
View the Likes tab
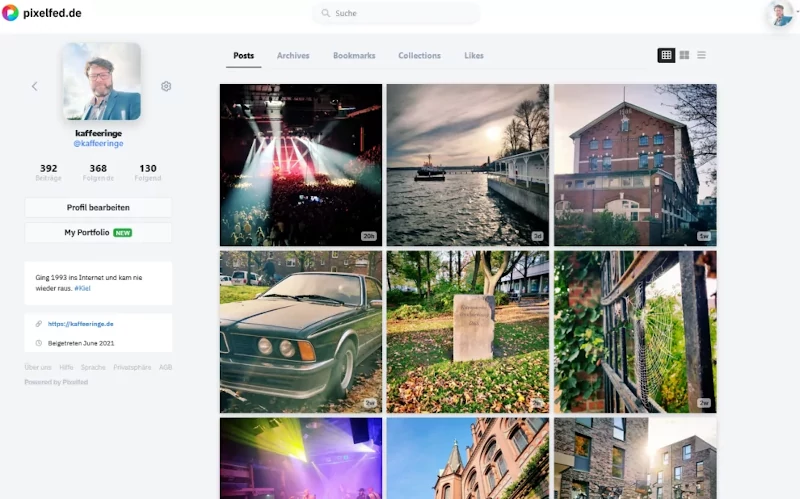(x=473, y=56)
